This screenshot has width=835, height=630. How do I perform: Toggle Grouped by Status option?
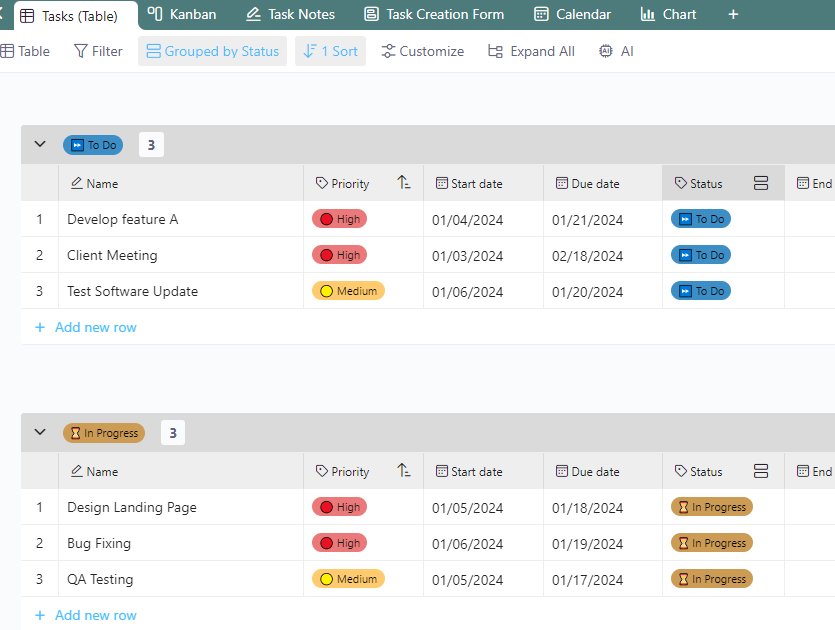[212, 51]
